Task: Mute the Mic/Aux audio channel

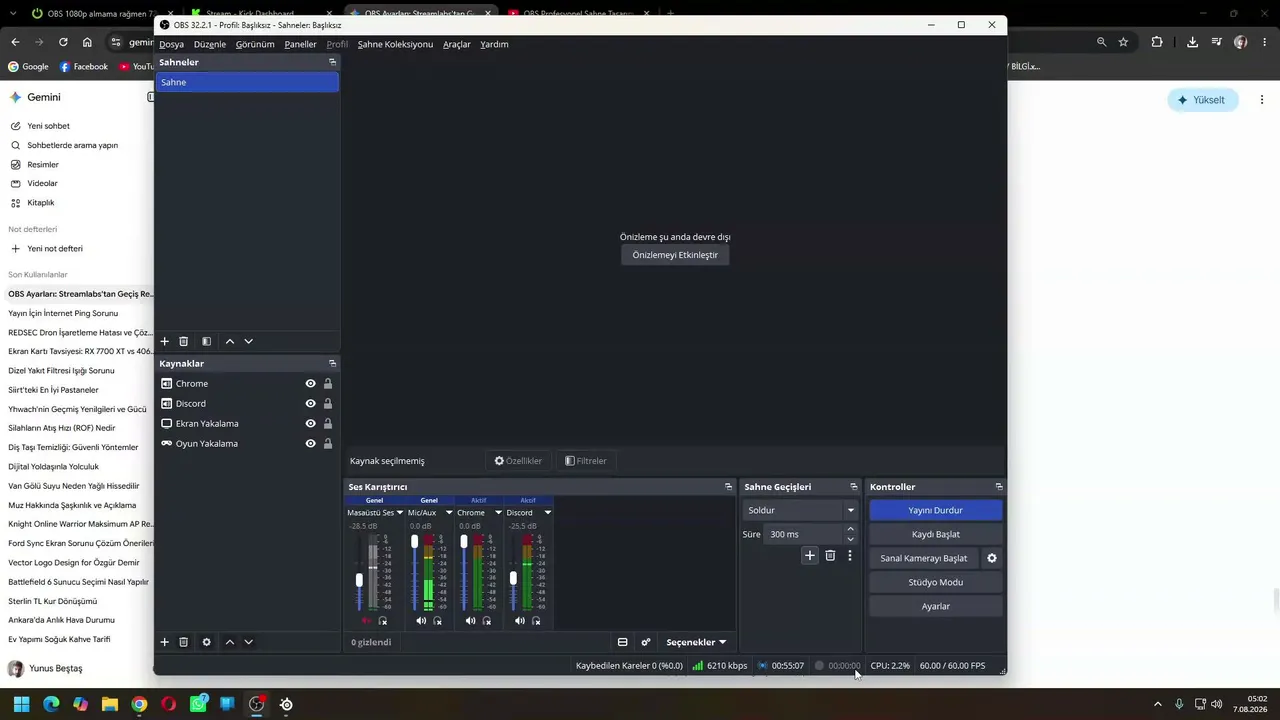Action: point(421,621)
